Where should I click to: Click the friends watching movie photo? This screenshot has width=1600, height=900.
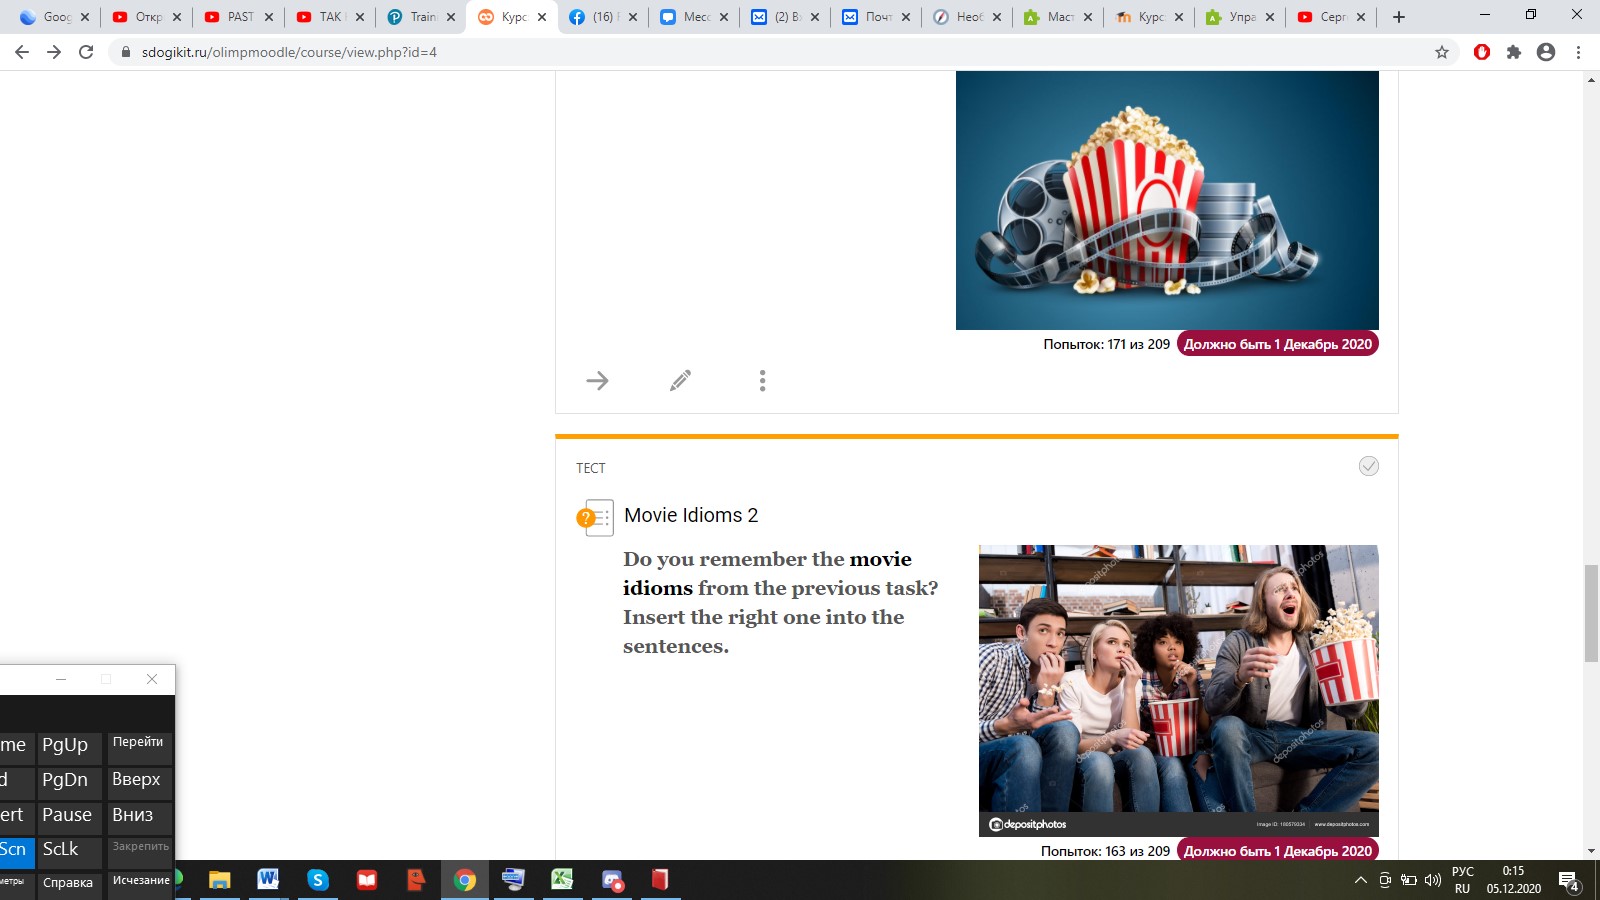click(x=1178, y=690)
